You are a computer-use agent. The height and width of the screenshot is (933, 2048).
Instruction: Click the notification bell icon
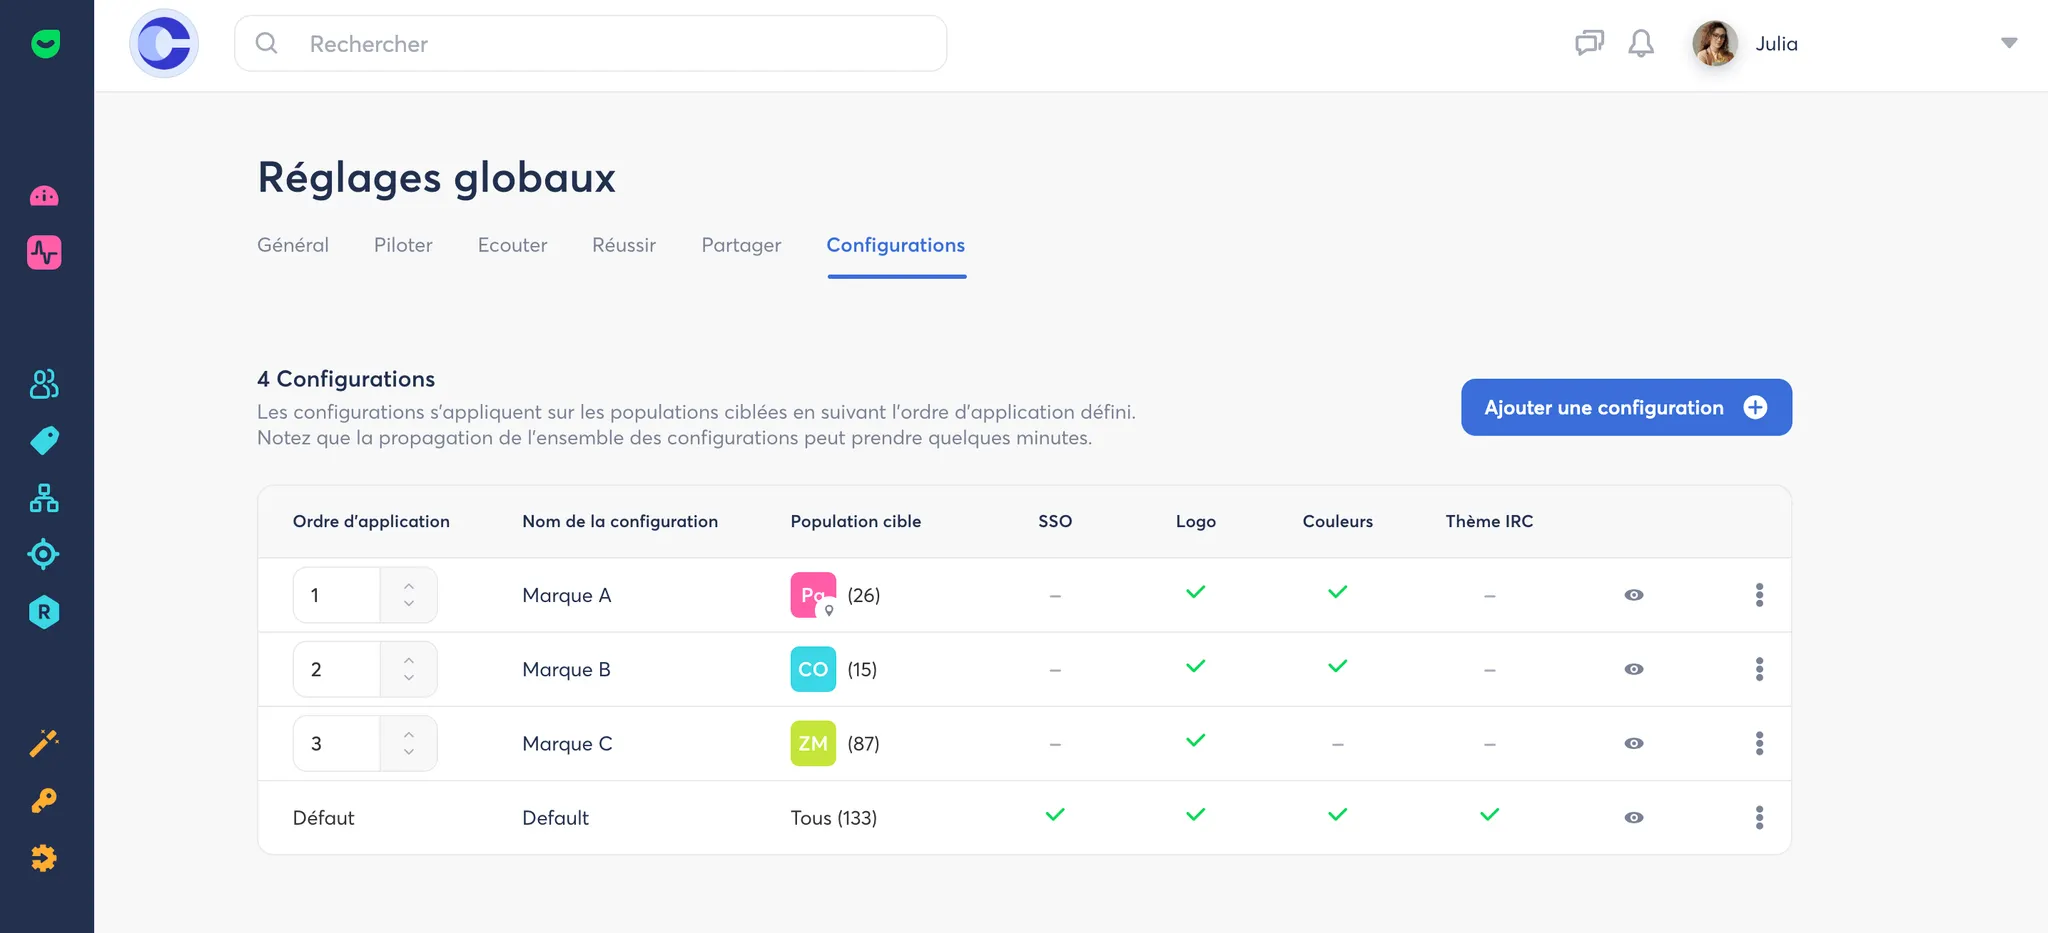(1641, 43)
